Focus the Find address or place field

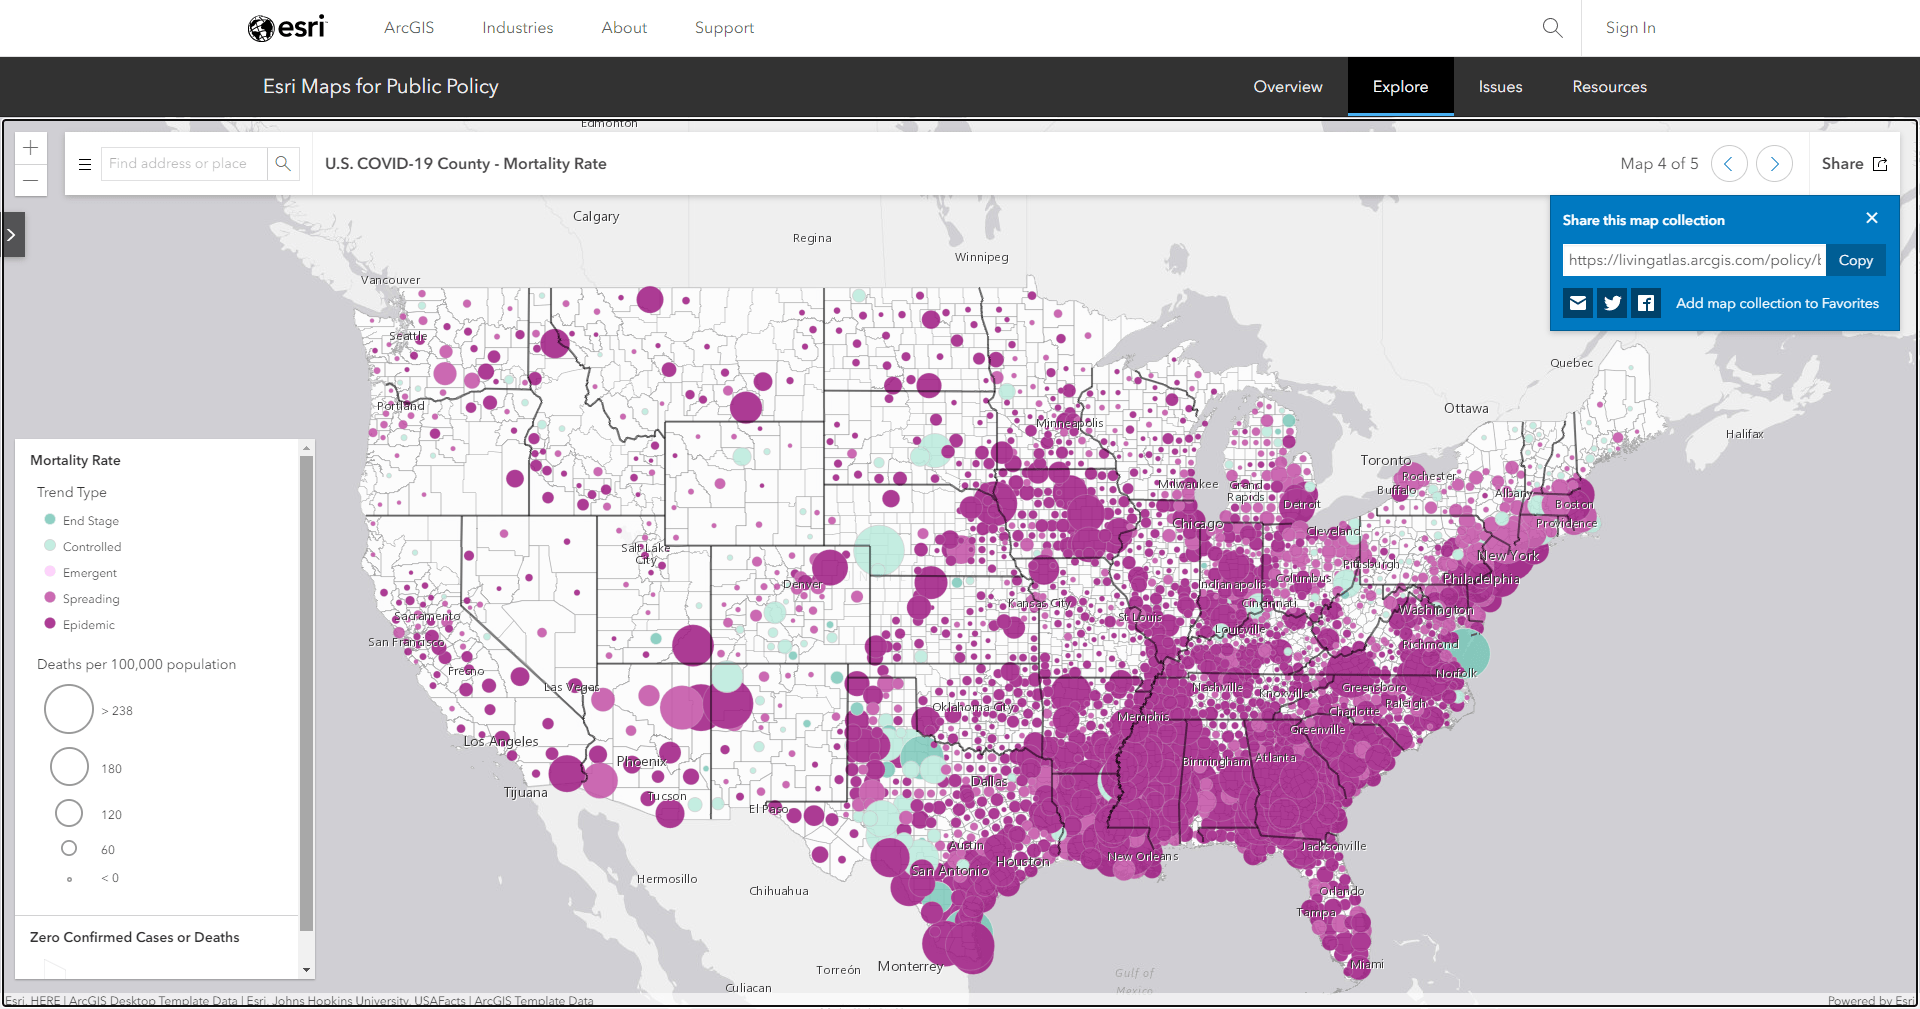184,163
